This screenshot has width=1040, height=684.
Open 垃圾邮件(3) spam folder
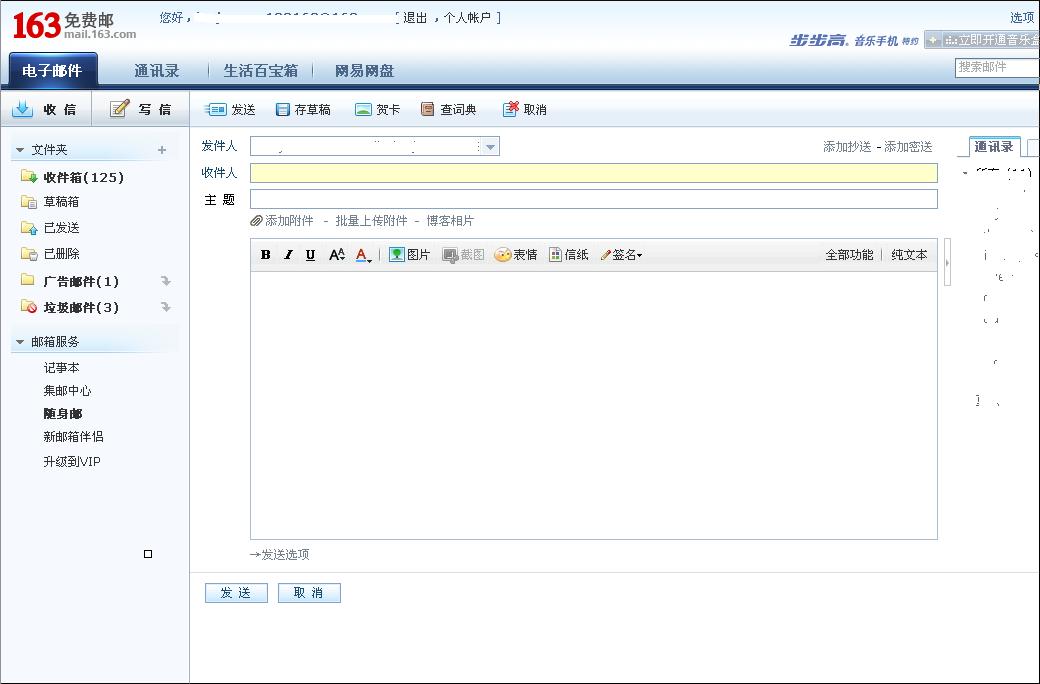[x=81, y=307]
